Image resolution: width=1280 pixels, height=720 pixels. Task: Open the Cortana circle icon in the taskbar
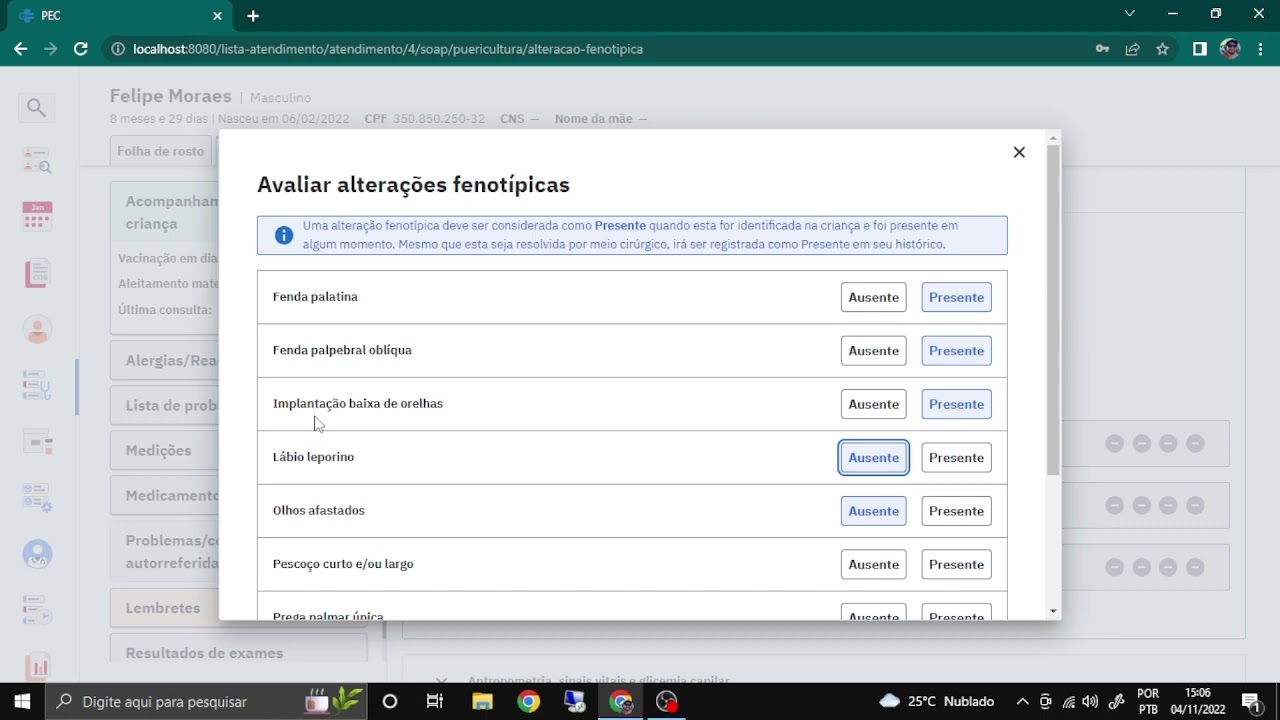point(390,701)
